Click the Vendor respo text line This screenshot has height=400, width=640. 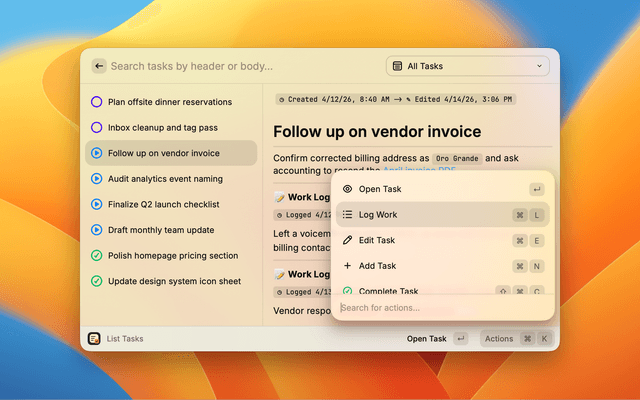coord(302,311)
